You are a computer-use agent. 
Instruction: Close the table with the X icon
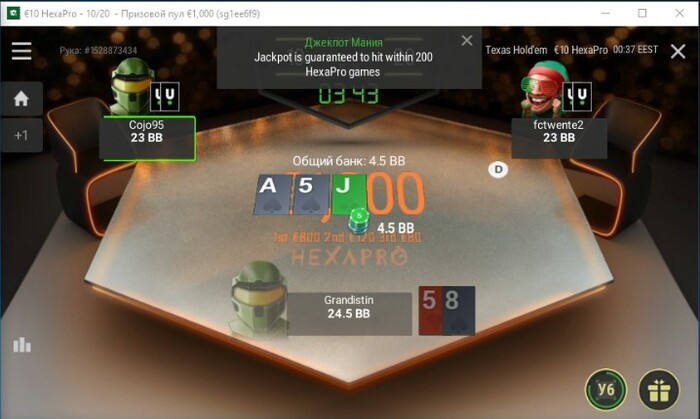pos(678,51)
